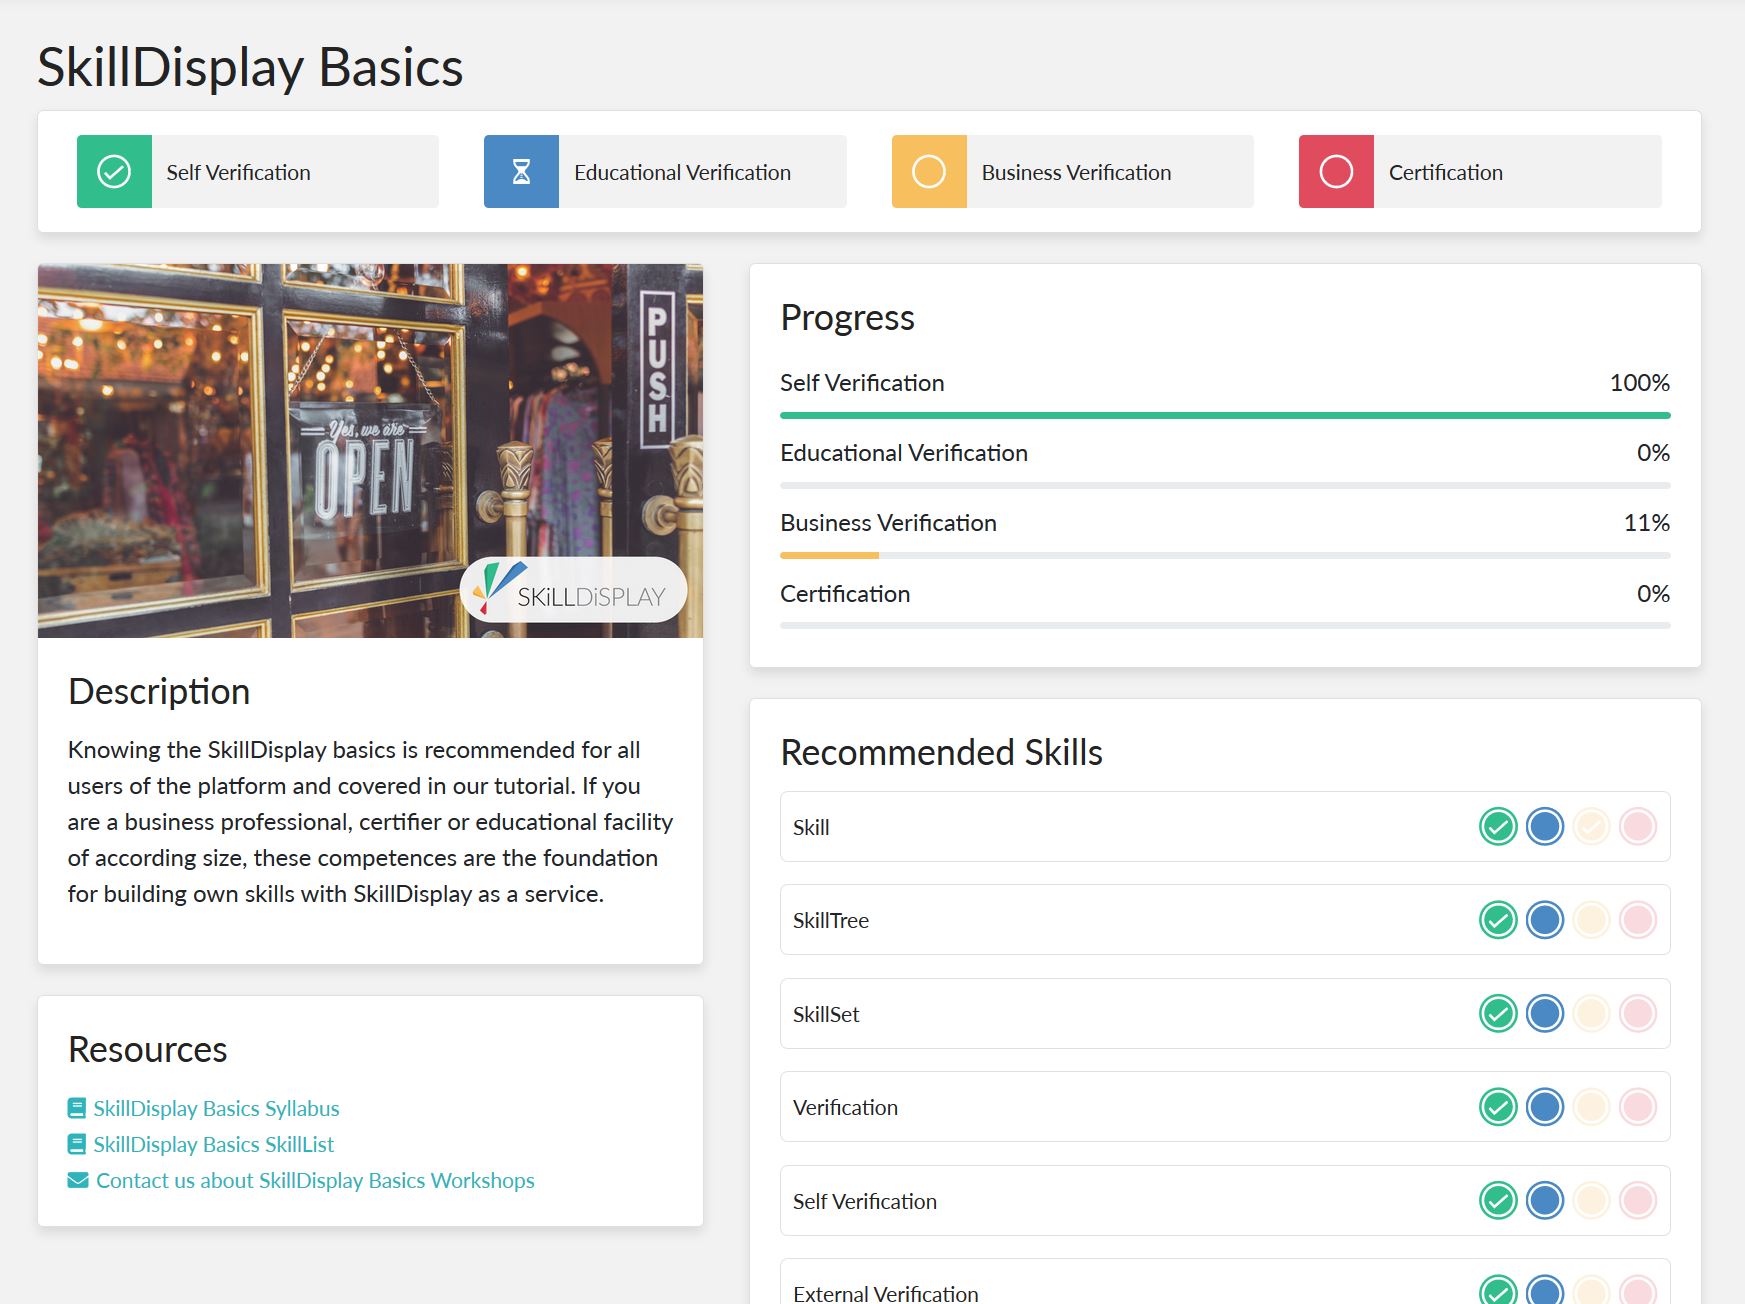The image size is (1745, 1304).
Task: Click the open shop door image
Action: [370, 451]
